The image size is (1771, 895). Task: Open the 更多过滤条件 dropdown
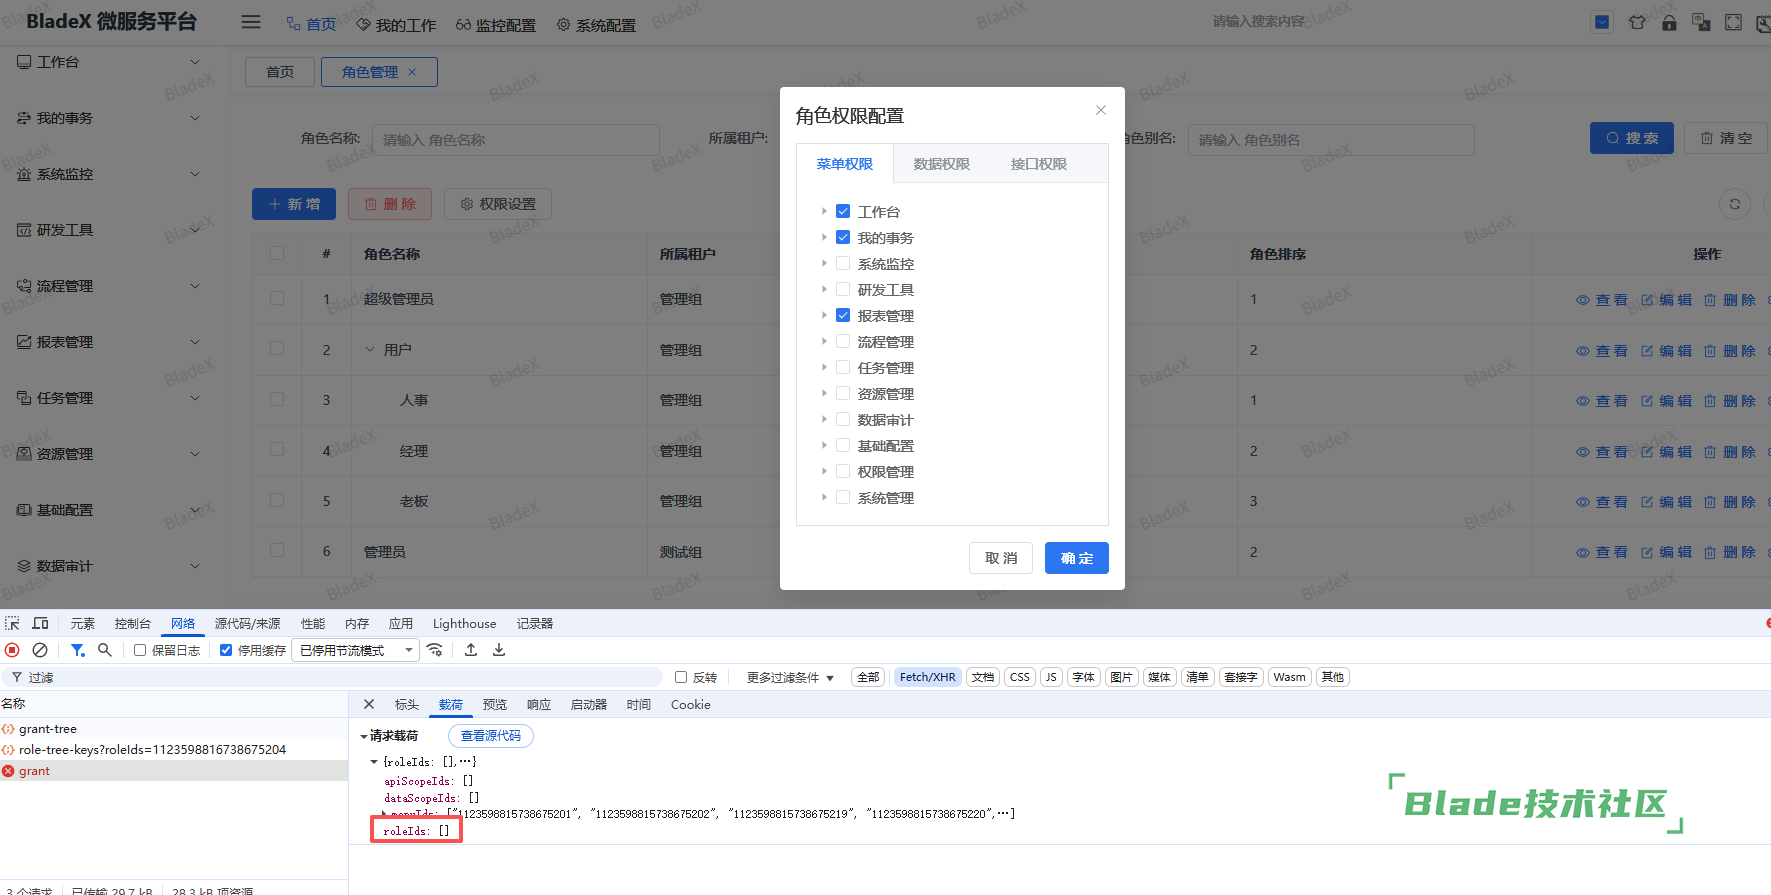pyautogui.click(x=790, y=677)
